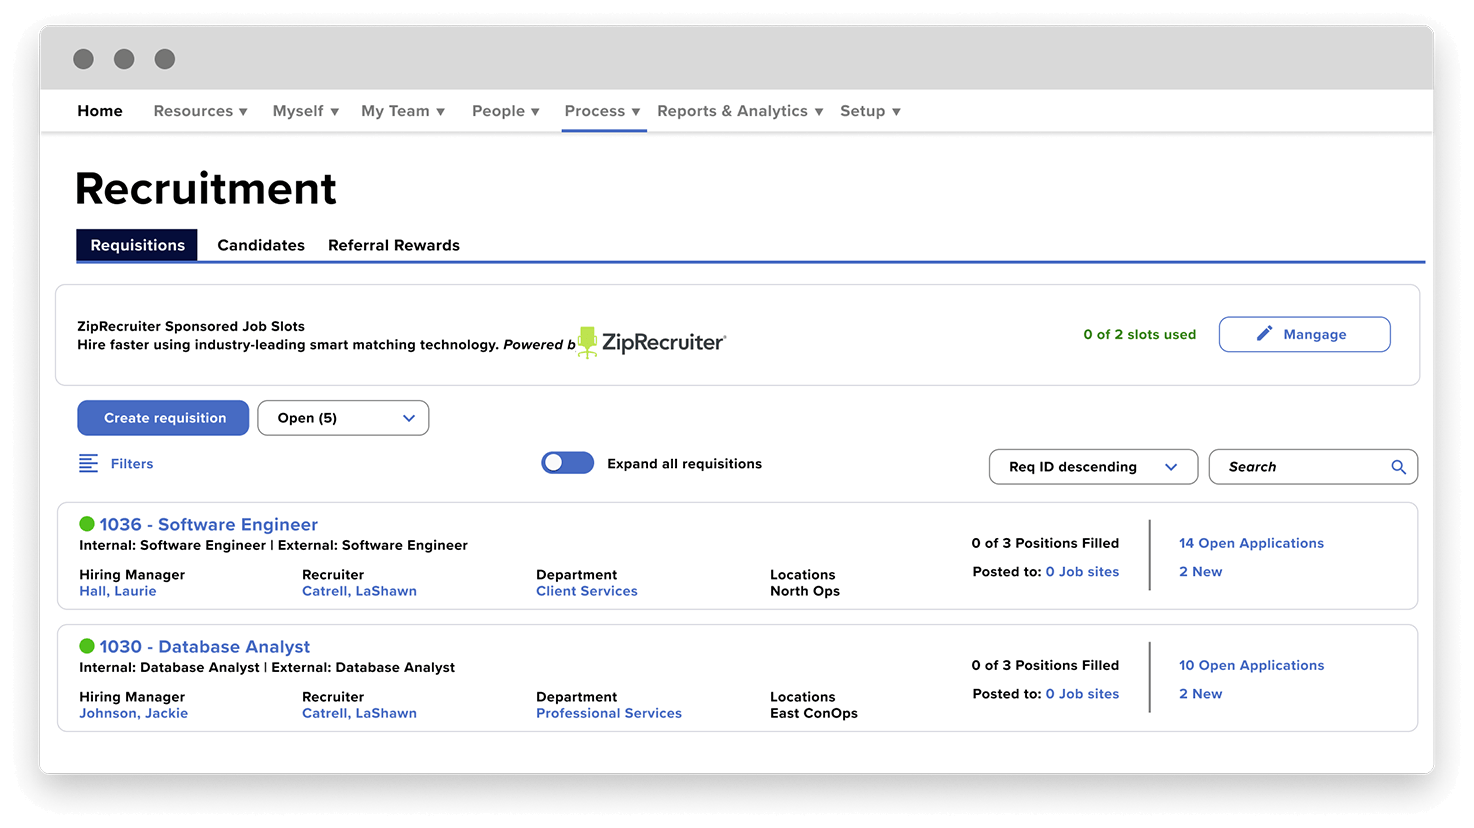Screen dimensions: 1474x828
Task: Open Client Services department link
Action: point(587,591)
